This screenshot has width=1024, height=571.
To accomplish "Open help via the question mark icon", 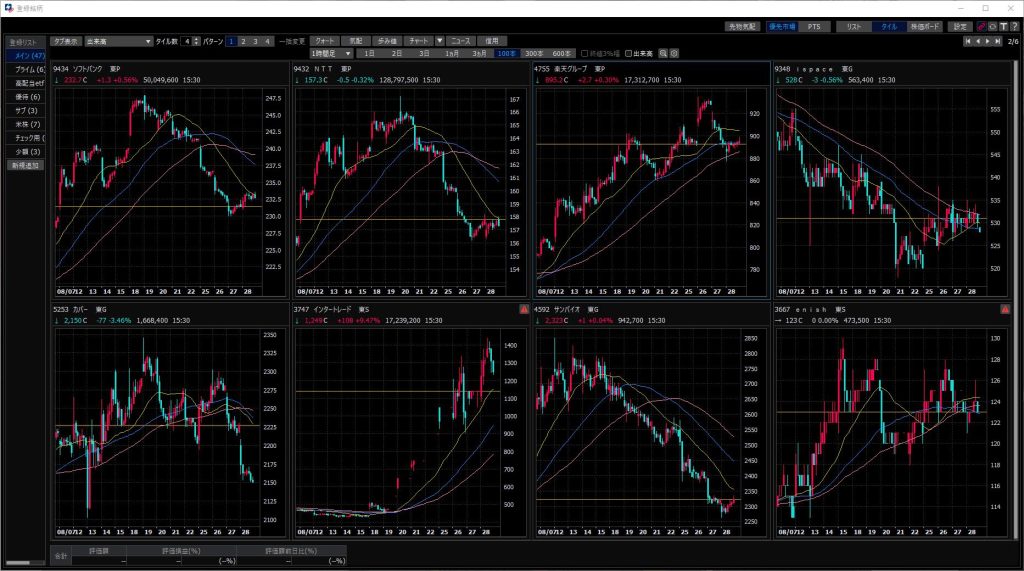I will coord(1013,26).
